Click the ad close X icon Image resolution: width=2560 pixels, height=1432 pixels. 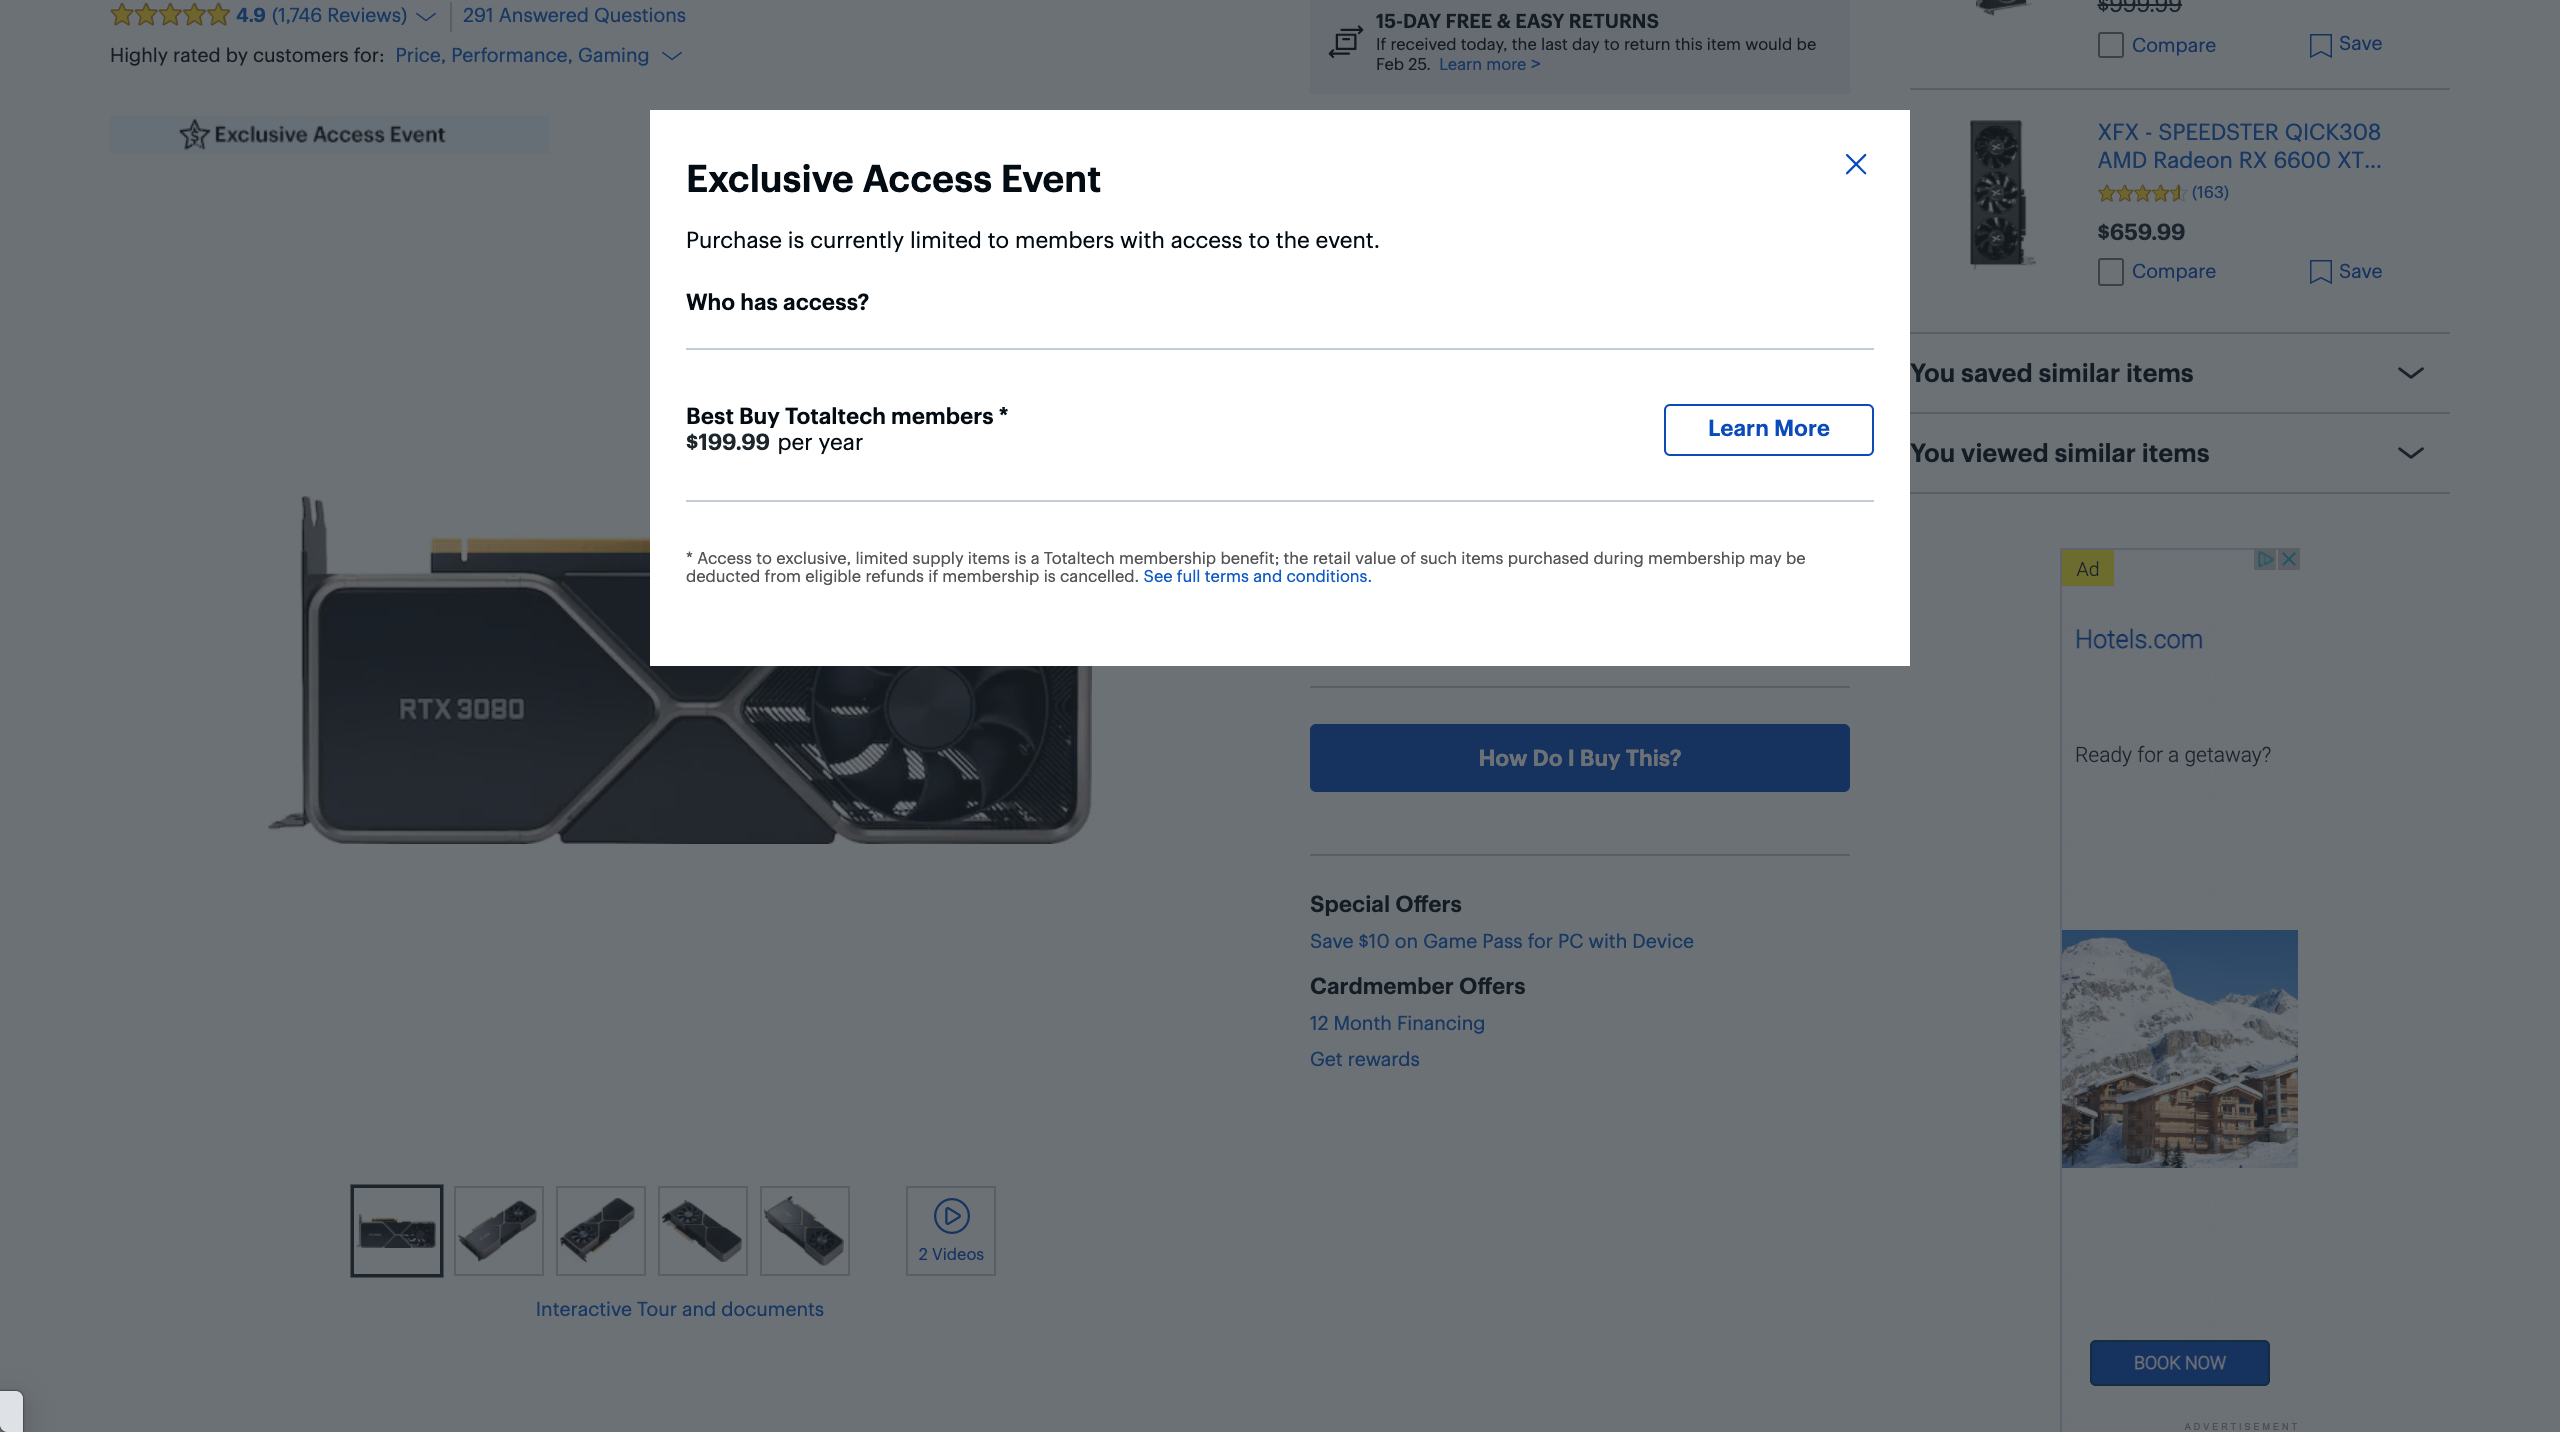coord(2288,559)
